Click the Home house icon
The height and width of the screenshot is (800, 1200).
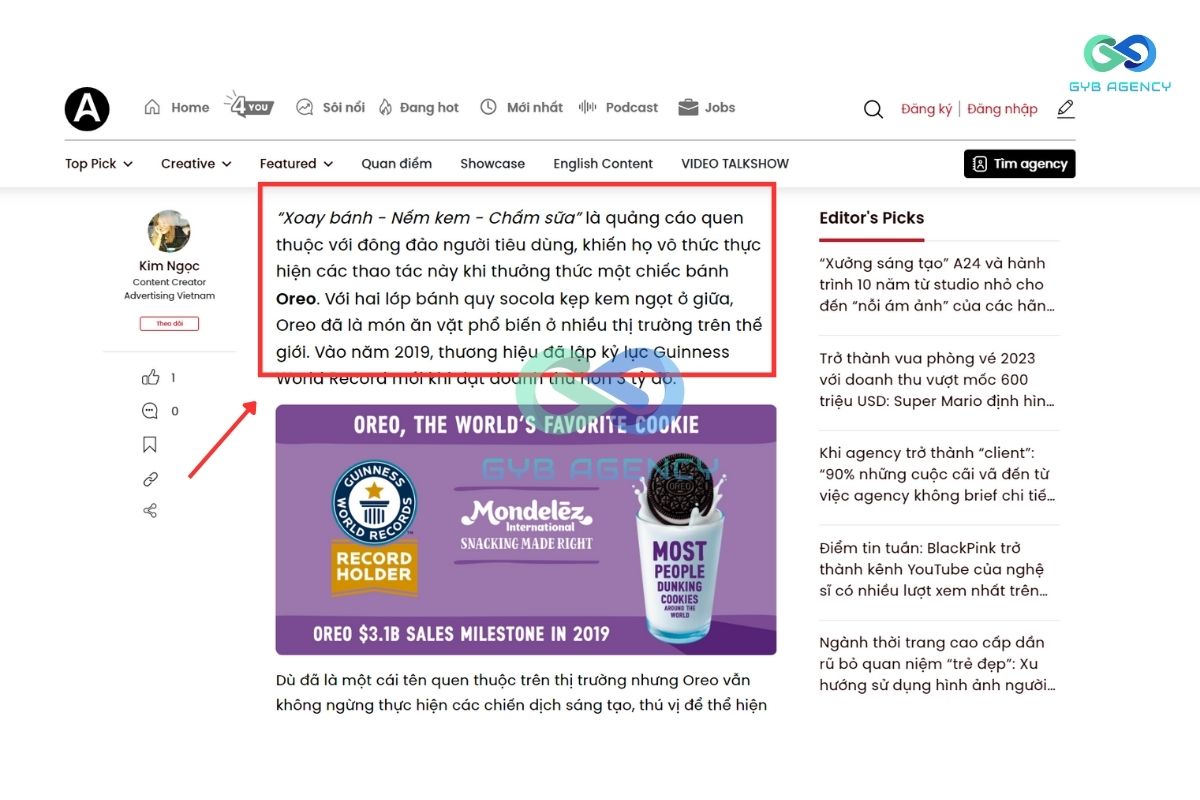click(x=152, y=107)
